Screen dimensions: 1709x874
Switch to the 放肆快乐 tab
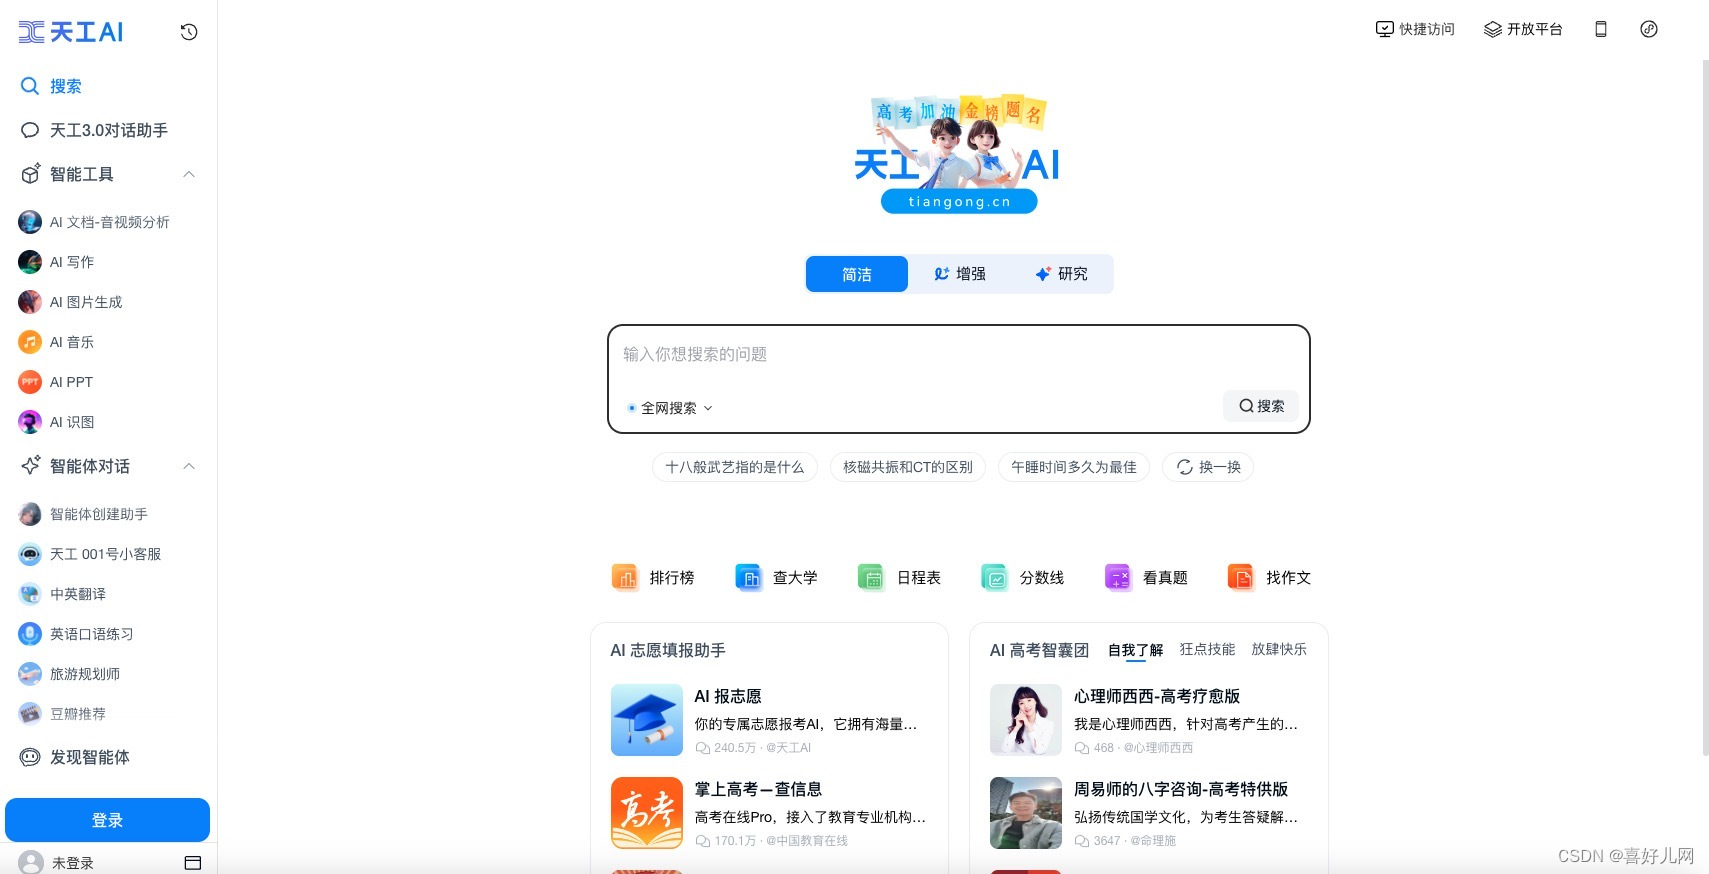click(x=1279, y=649)
